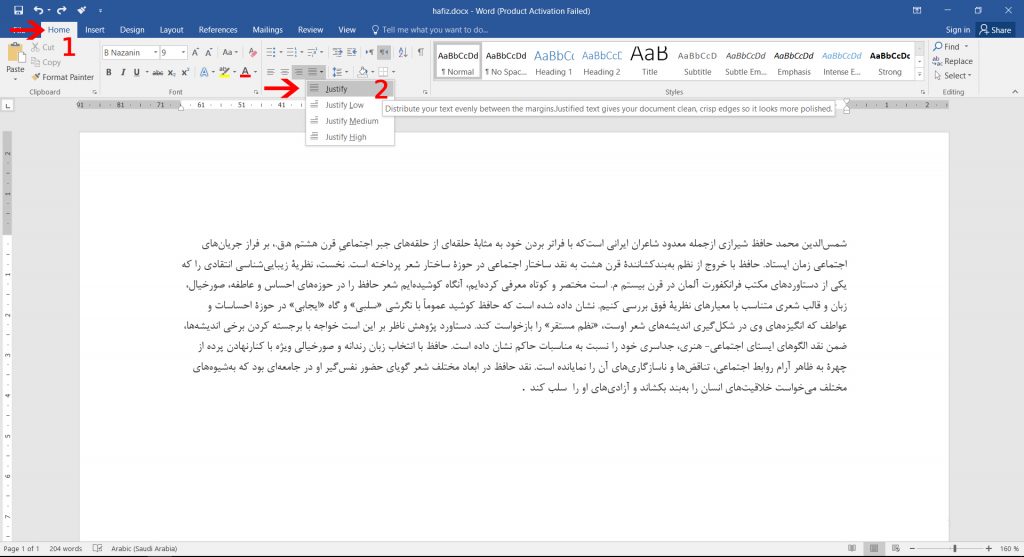
Task: Switch to the Design tab
Action: tap(132, 30)
